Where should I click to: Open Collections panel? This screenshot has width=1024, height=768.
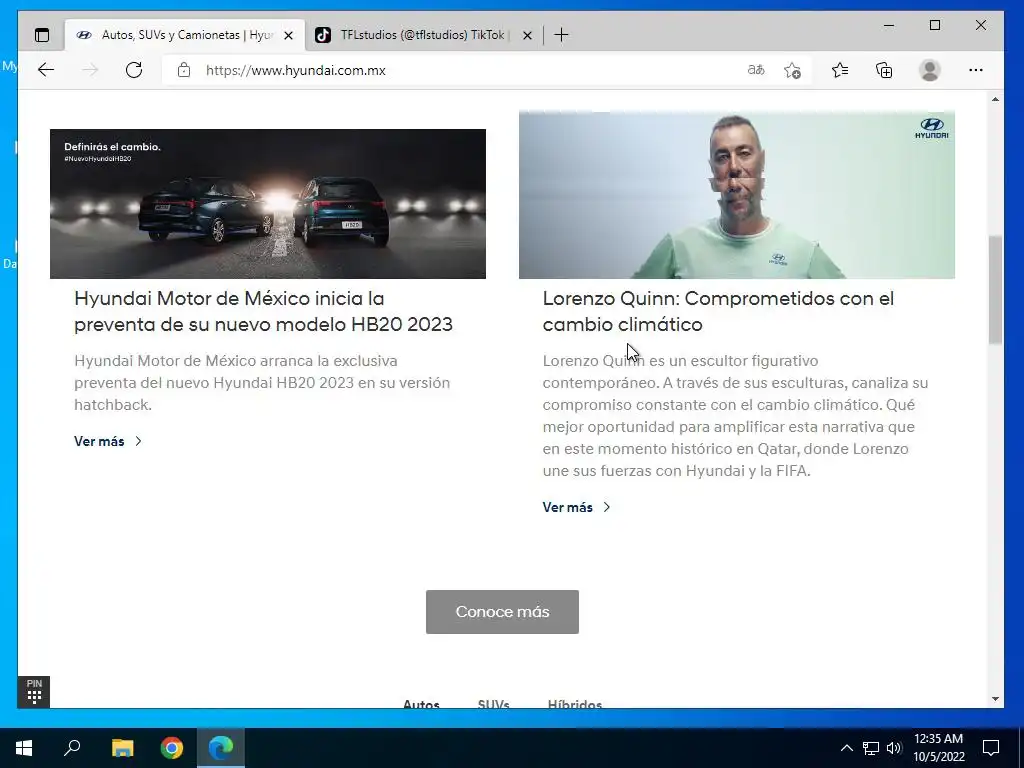click(884, 70)
